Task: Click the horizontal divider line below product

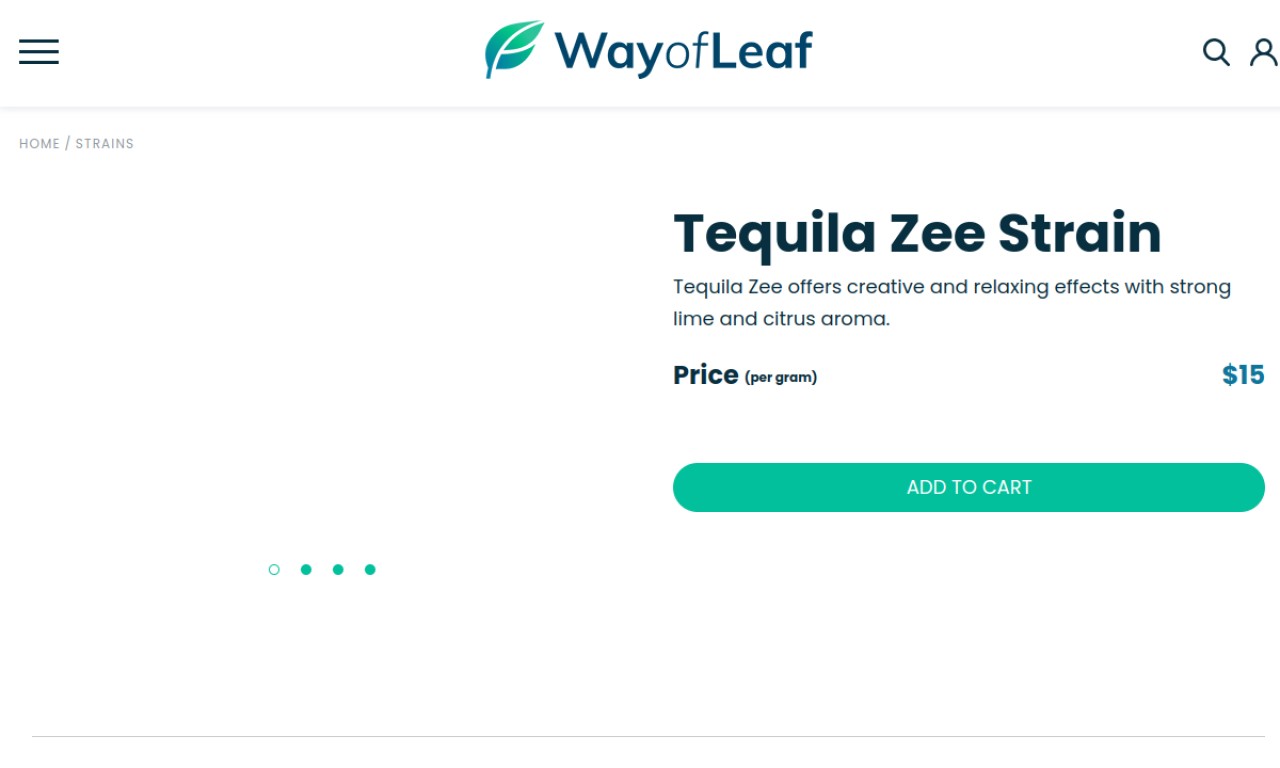Action: click(648, 737)
